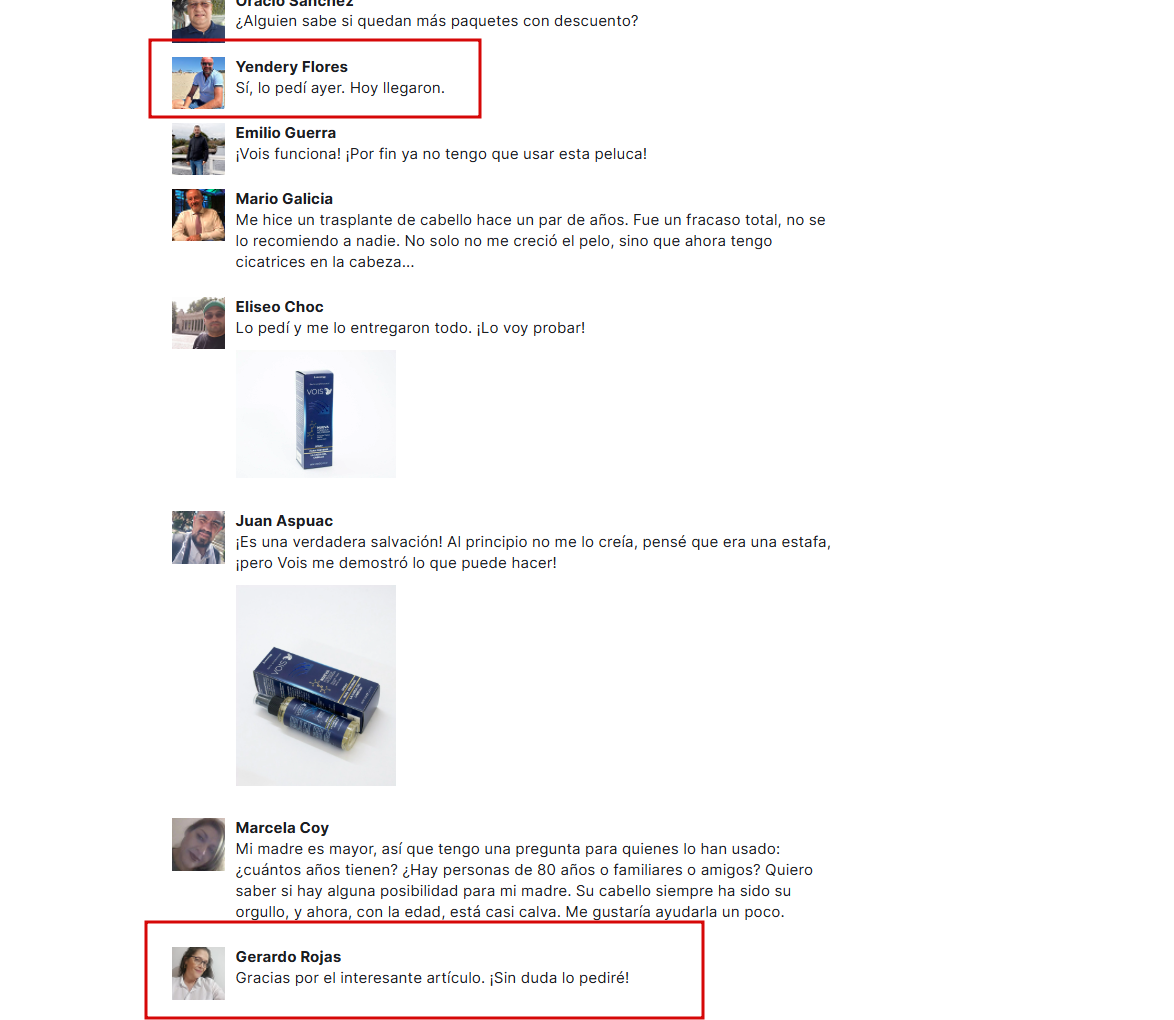Screen dimensions: 1174x1020
Task: Click the name Marcela Coy
Action: [282, 828]
